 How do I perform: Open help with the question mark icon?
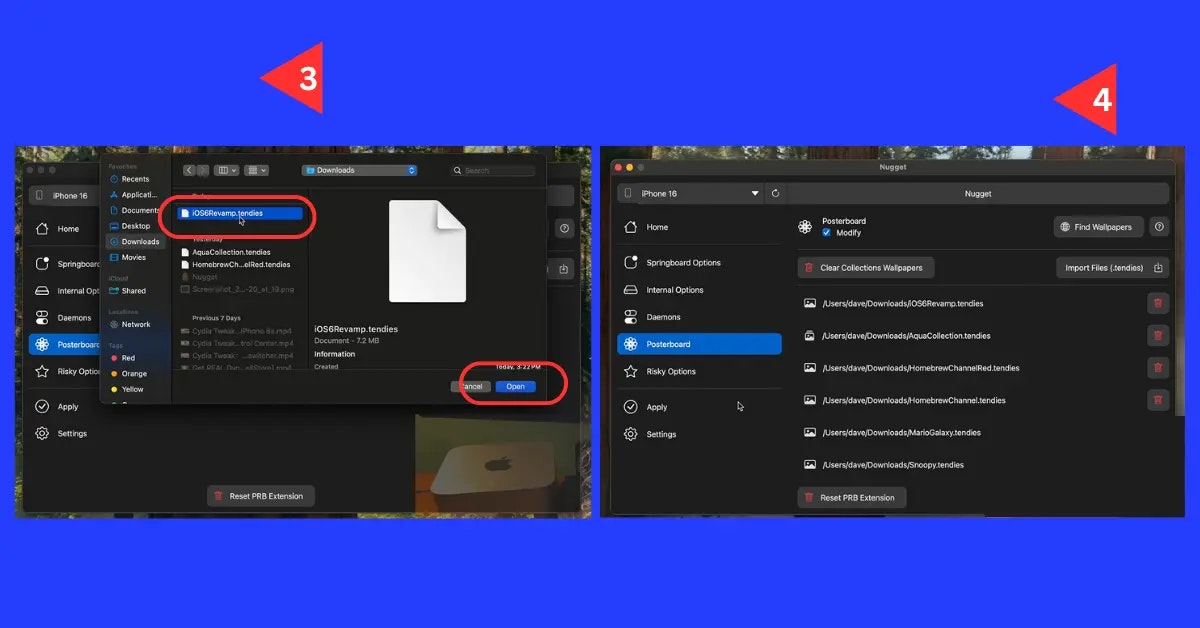tap(1159, 226)
